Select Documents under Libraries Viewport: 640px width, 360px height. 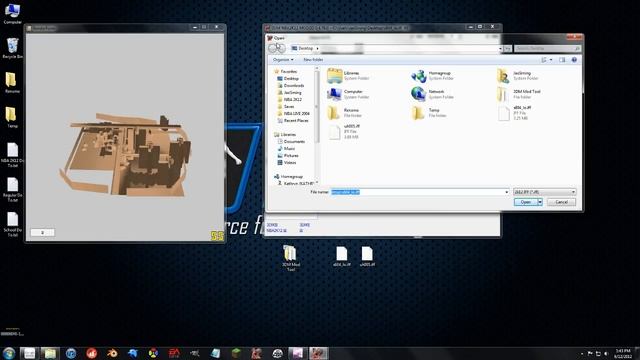coord(291,142)
